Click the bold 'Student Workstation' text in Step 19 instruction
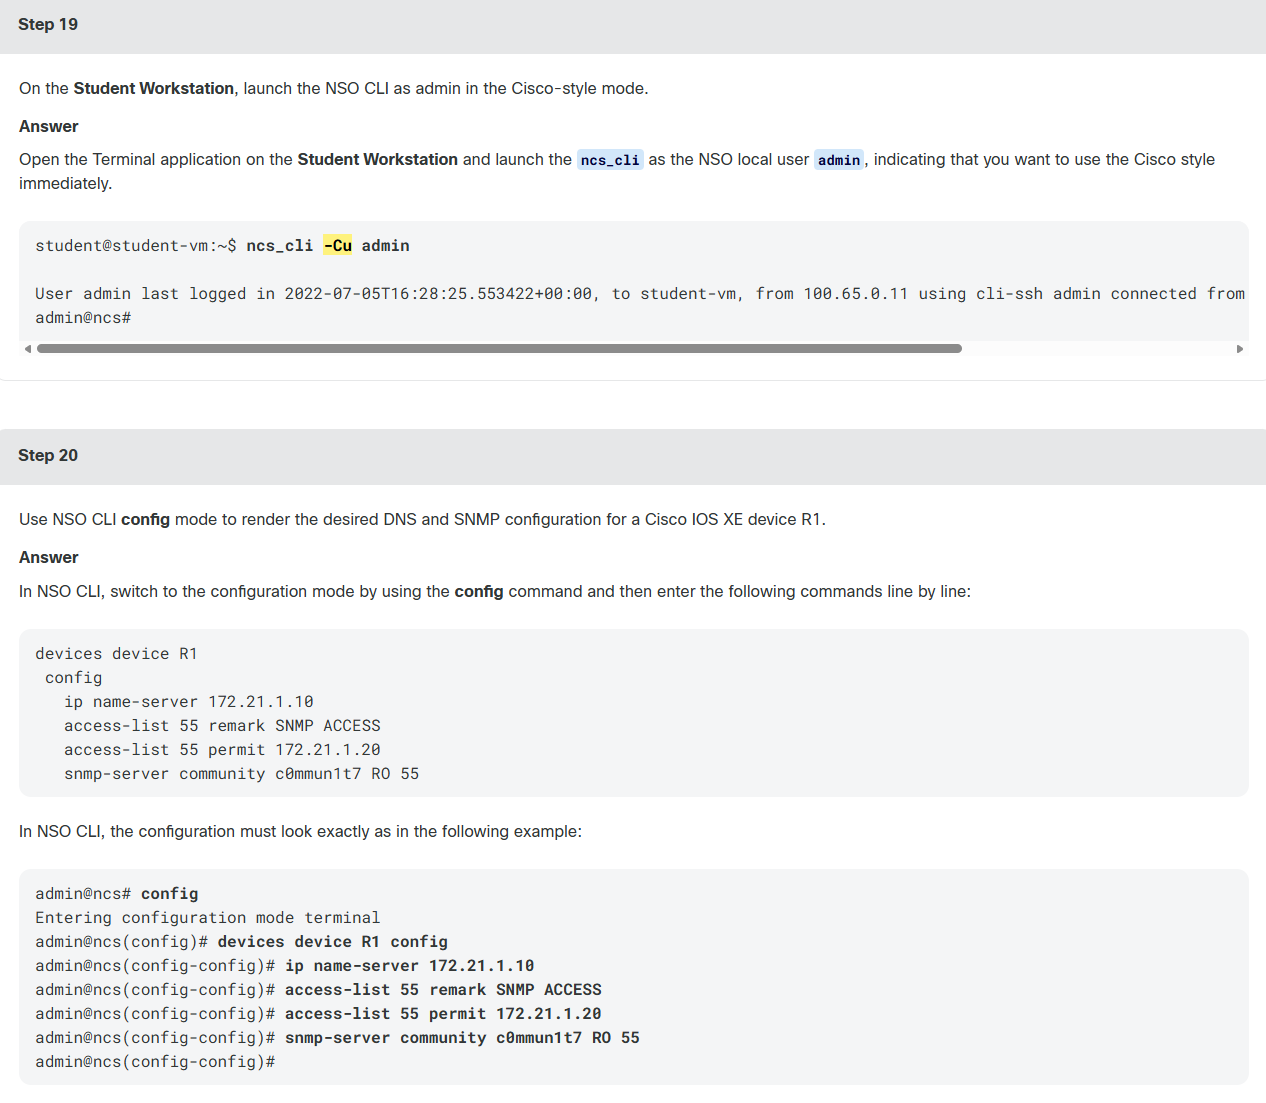 click(x=154, y=89)
